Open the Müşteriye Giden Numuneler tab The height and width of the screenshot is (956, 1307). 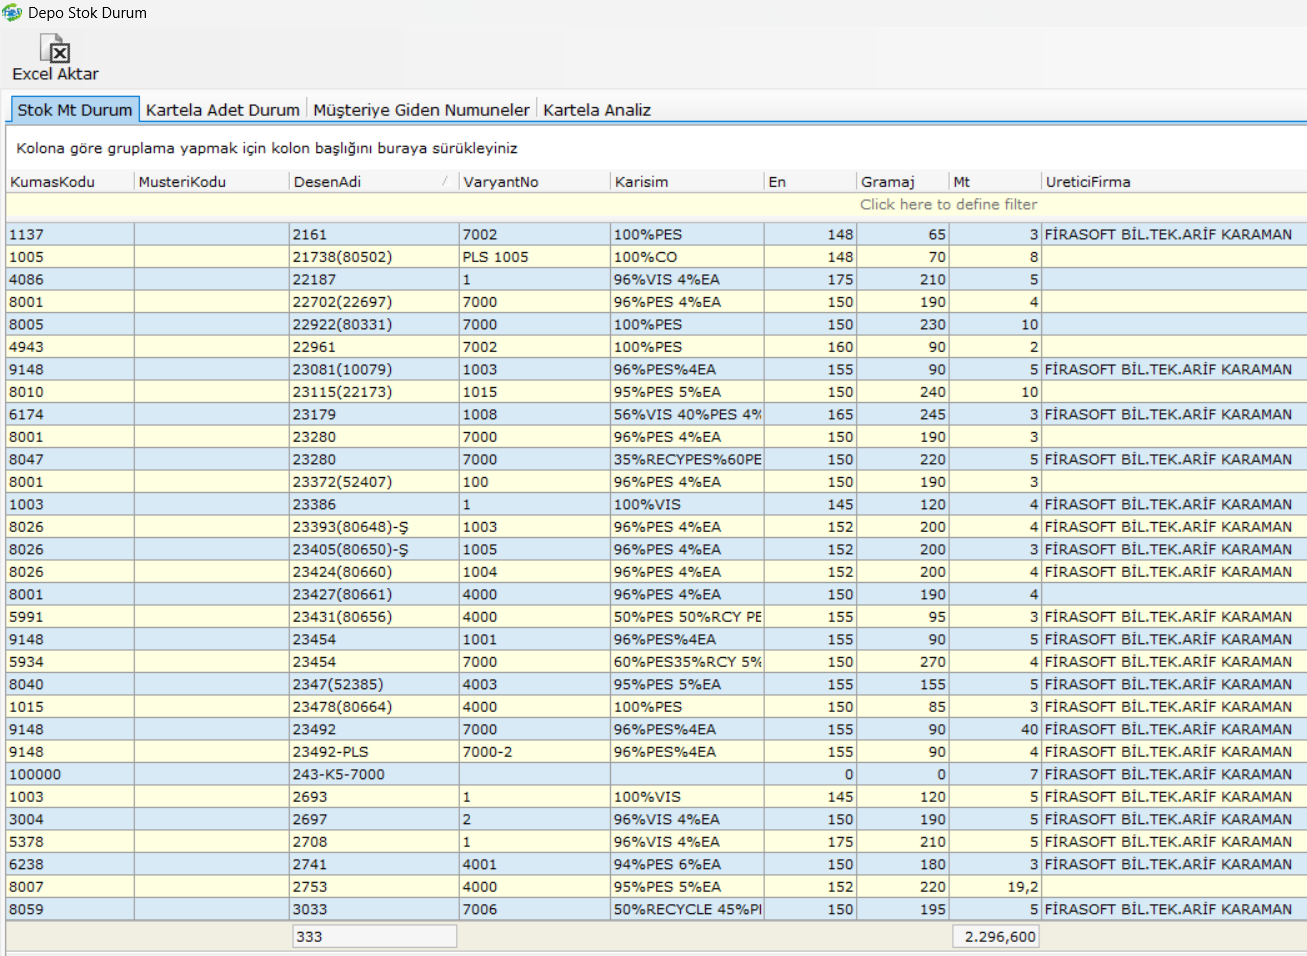421,110
